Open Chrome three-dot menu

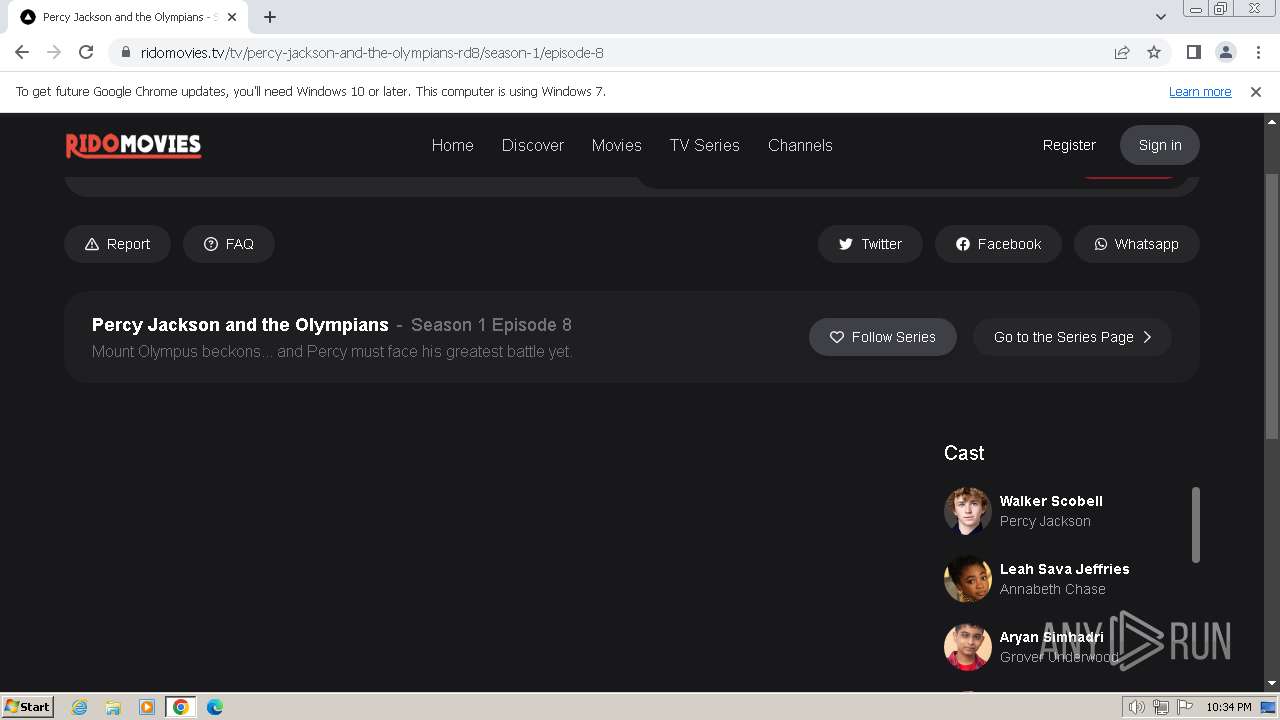click(1258, 52)
